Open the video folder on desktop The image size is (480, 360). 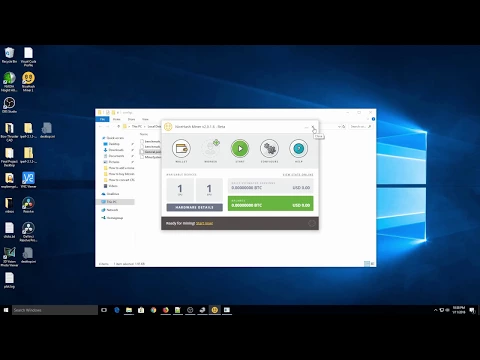[9, 205]
